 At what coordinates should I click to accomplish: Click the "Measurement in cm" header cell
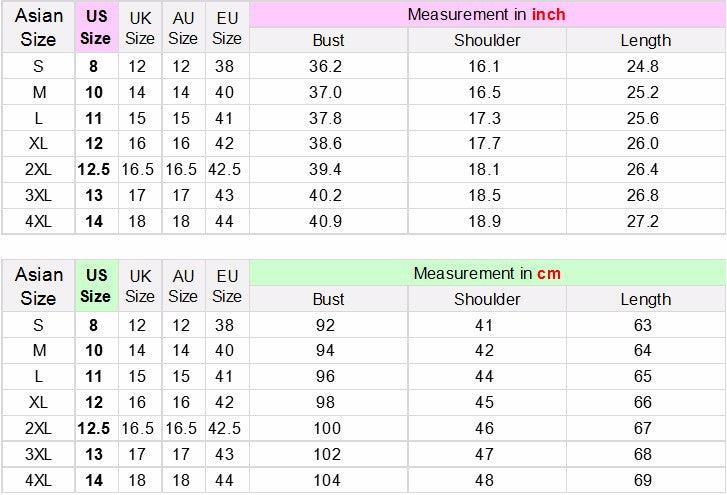[487, 273]
